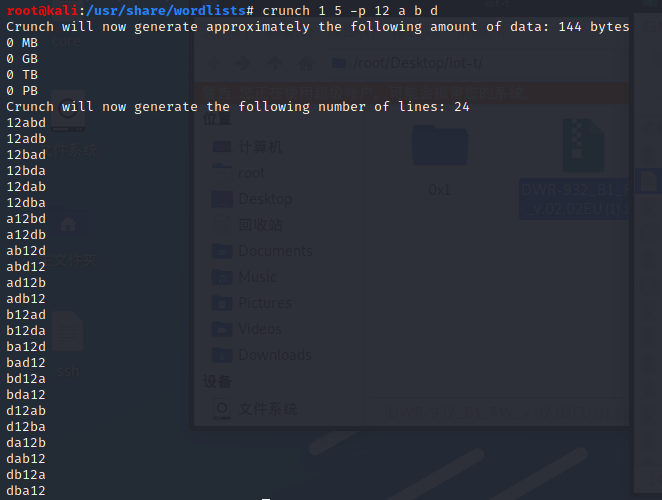
Task: Open 回收站 trash in the sidebar
Action: click(x=247, y=225)
